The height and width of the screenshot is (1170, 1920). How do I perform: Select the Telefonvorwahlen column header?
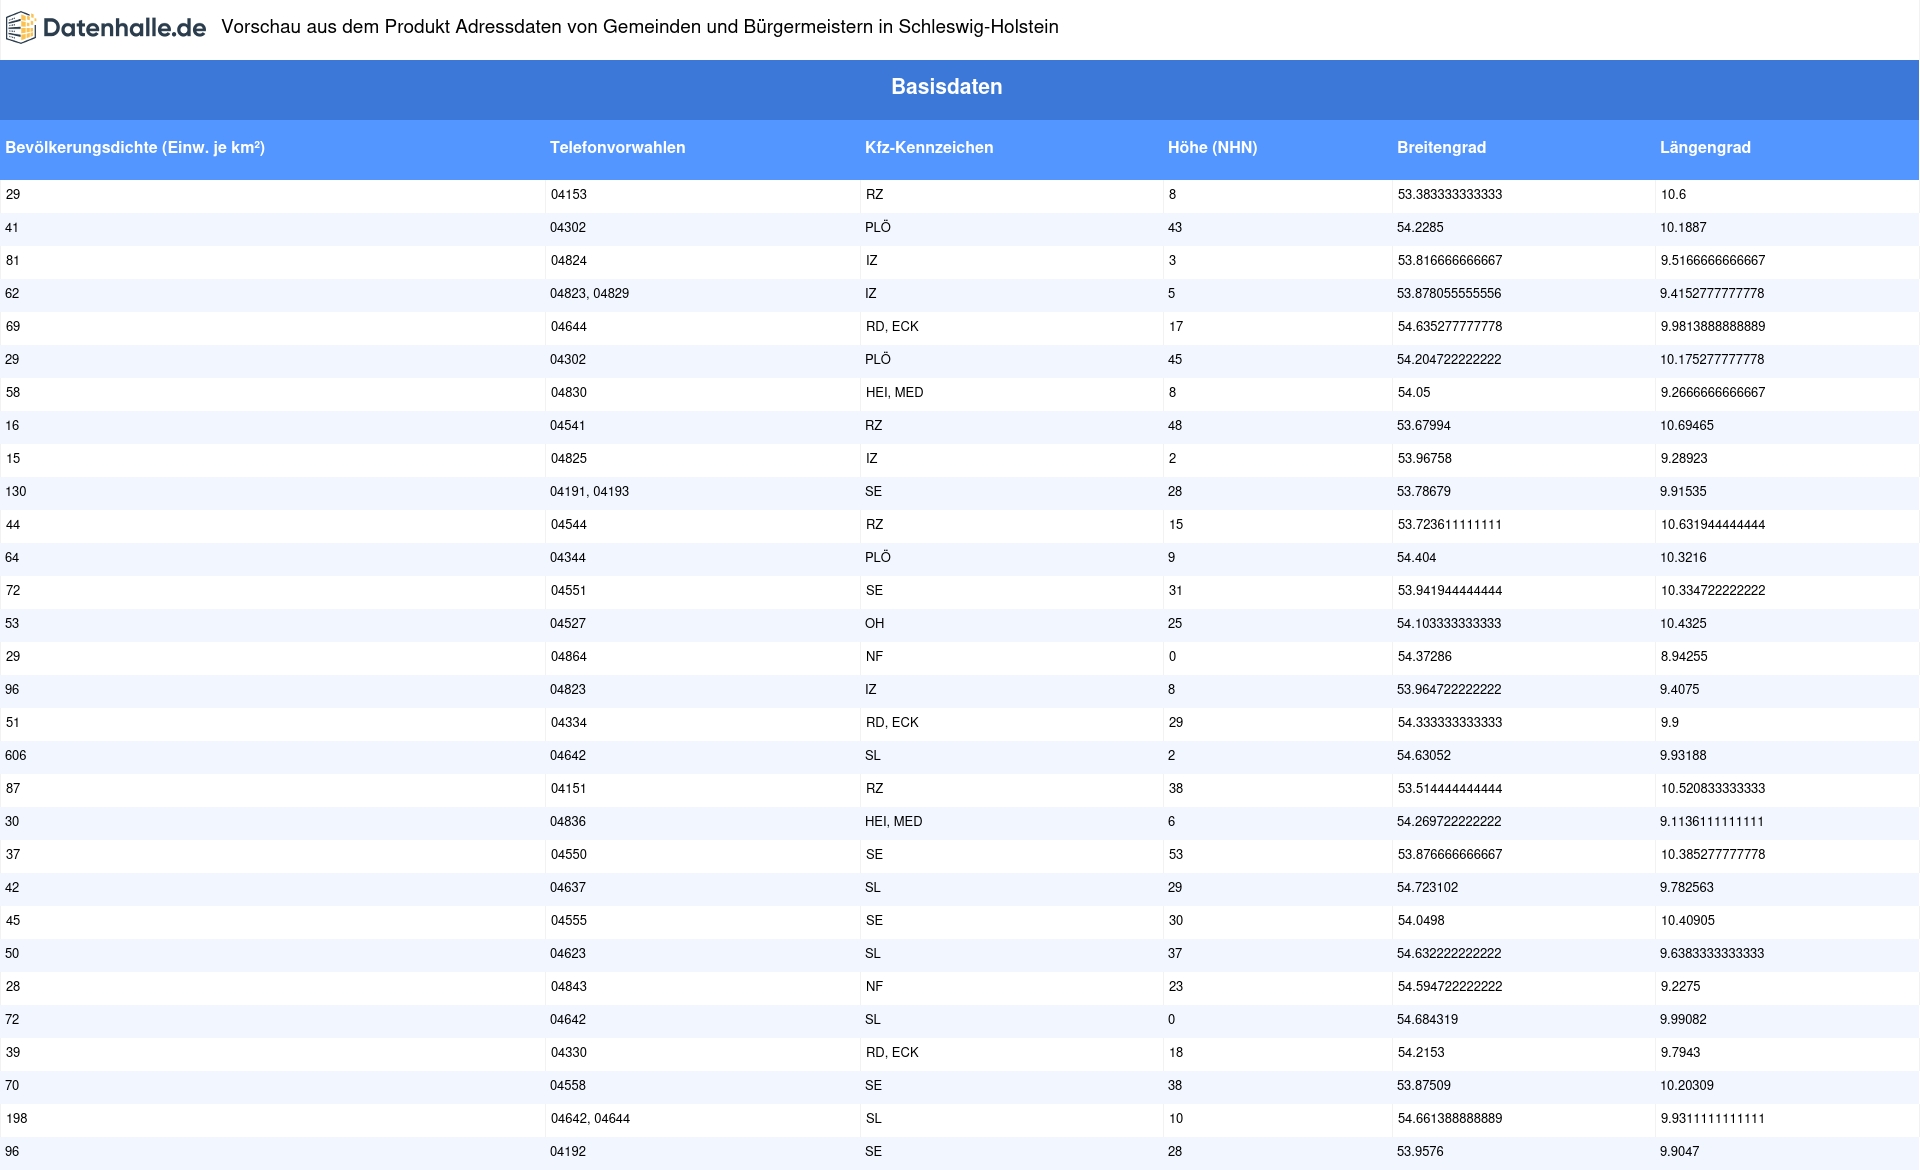click(617, 148)
